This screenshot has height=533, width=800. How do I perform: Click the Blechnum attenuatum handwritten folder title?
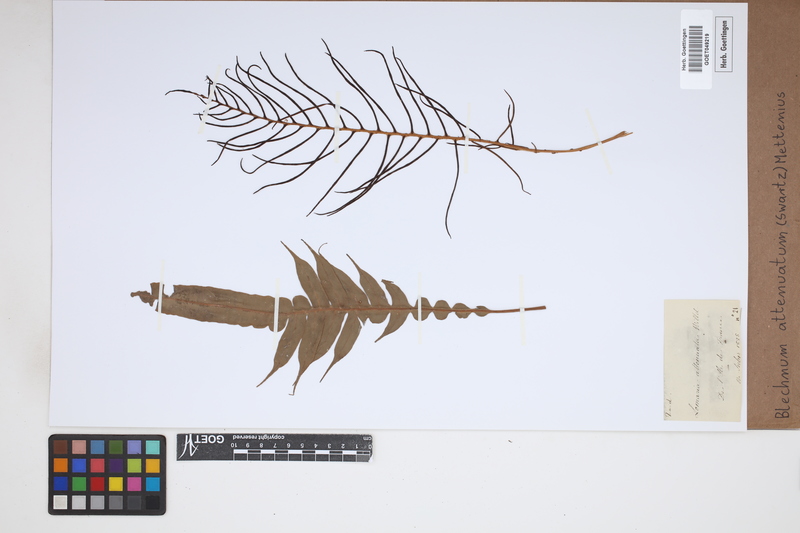781,255
